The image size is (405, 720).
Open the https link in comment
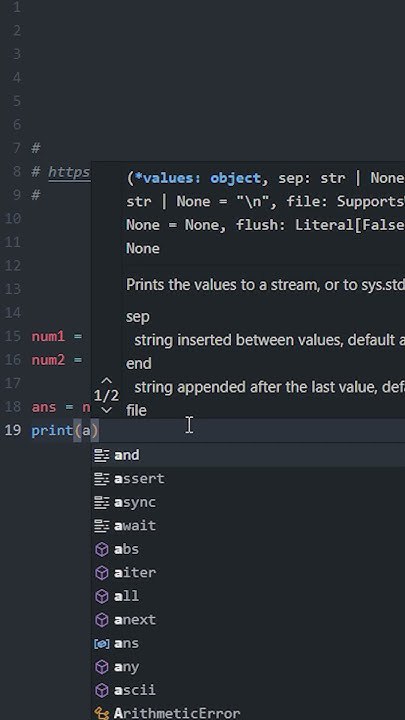tap(69, 172)
